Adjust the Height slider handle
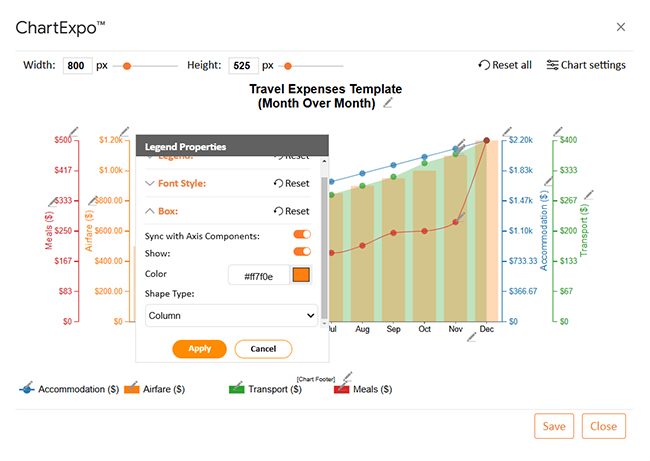Screen dimensions: 650x461 click(288, 66)
